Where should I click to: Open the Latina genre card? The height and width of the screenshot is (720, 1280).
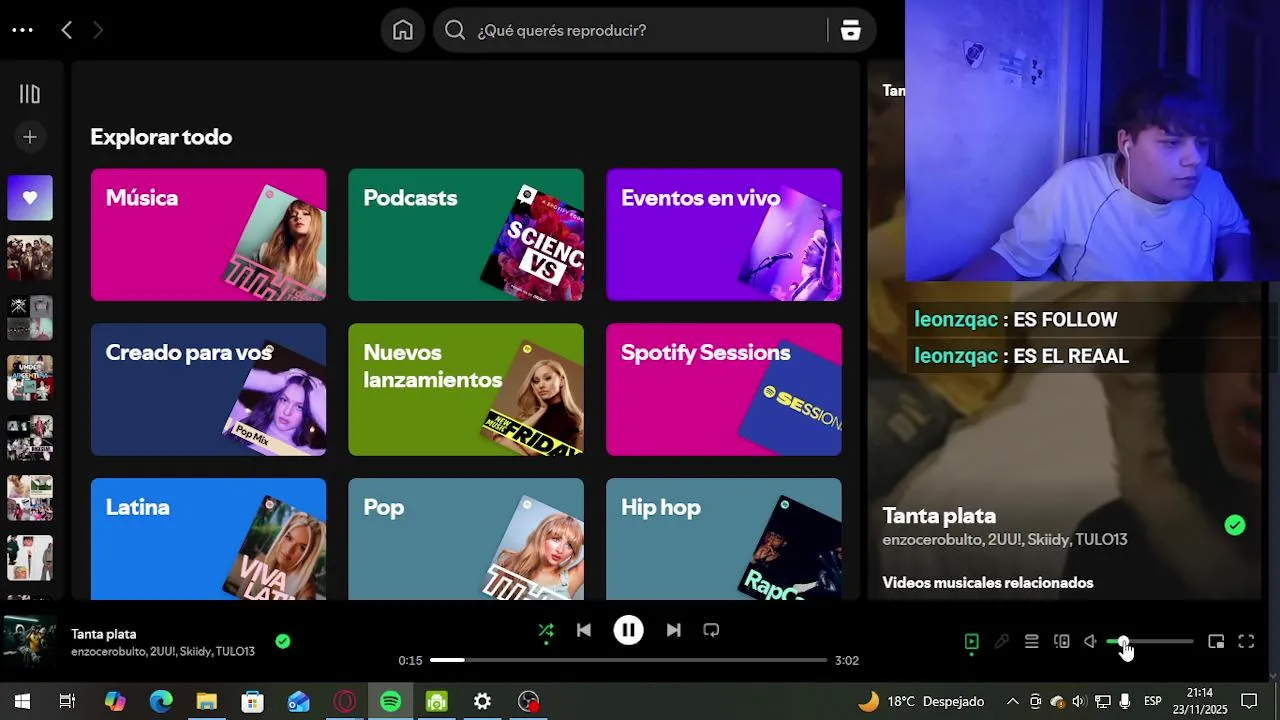point(208,539)
